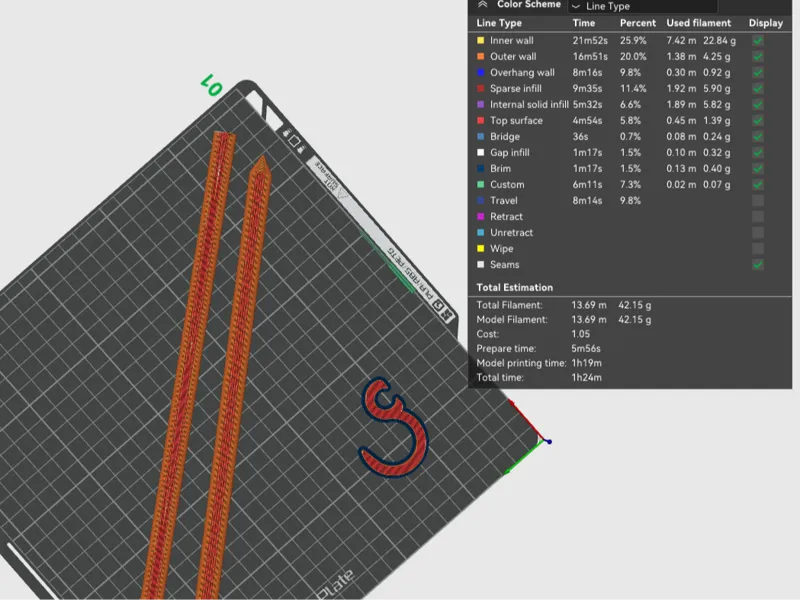Viewport: 800px width, 600px height.
Task: Click the Percent column header
Action: 638,23
